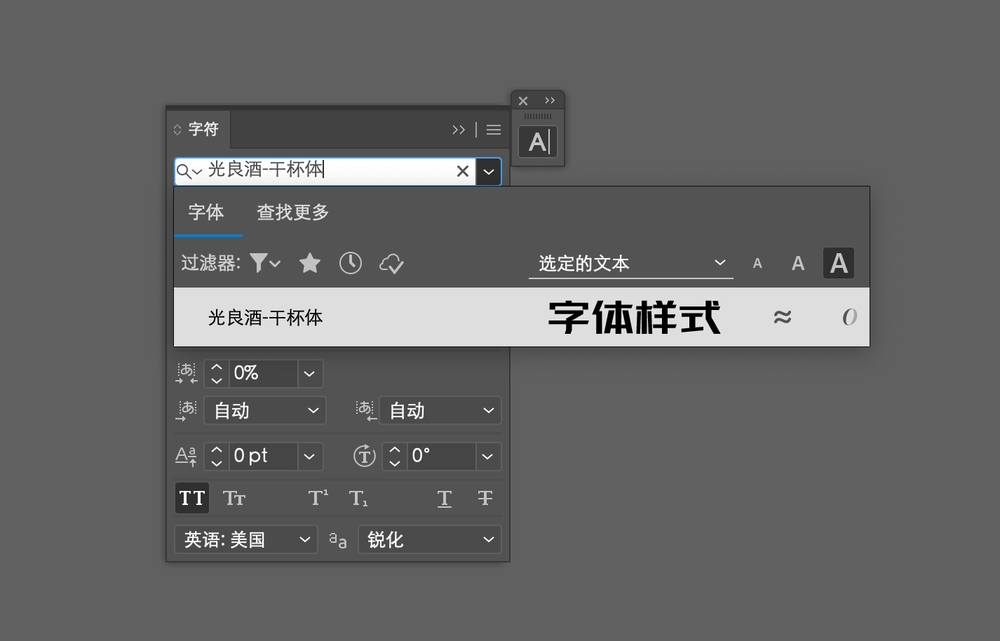Open the collapsed Character panel icon
This screenshot has height=641, width=1000.
coord(538,142)
